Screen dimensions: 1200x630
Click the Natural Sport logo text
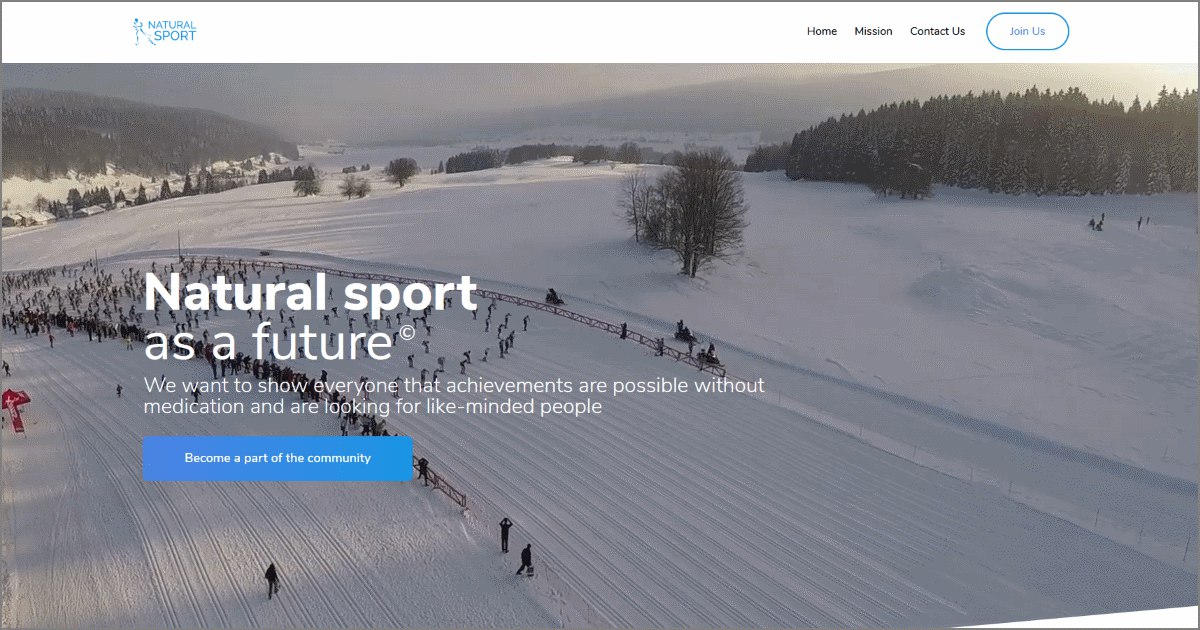point(175,31)
